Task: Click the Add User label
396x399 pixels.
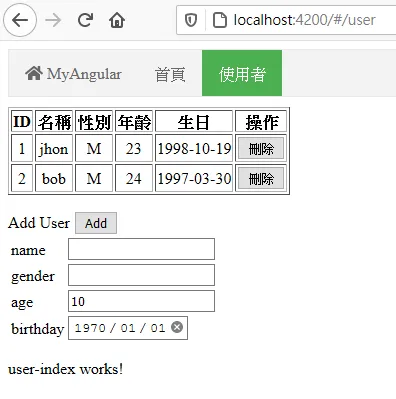Action: coord(39,223)
